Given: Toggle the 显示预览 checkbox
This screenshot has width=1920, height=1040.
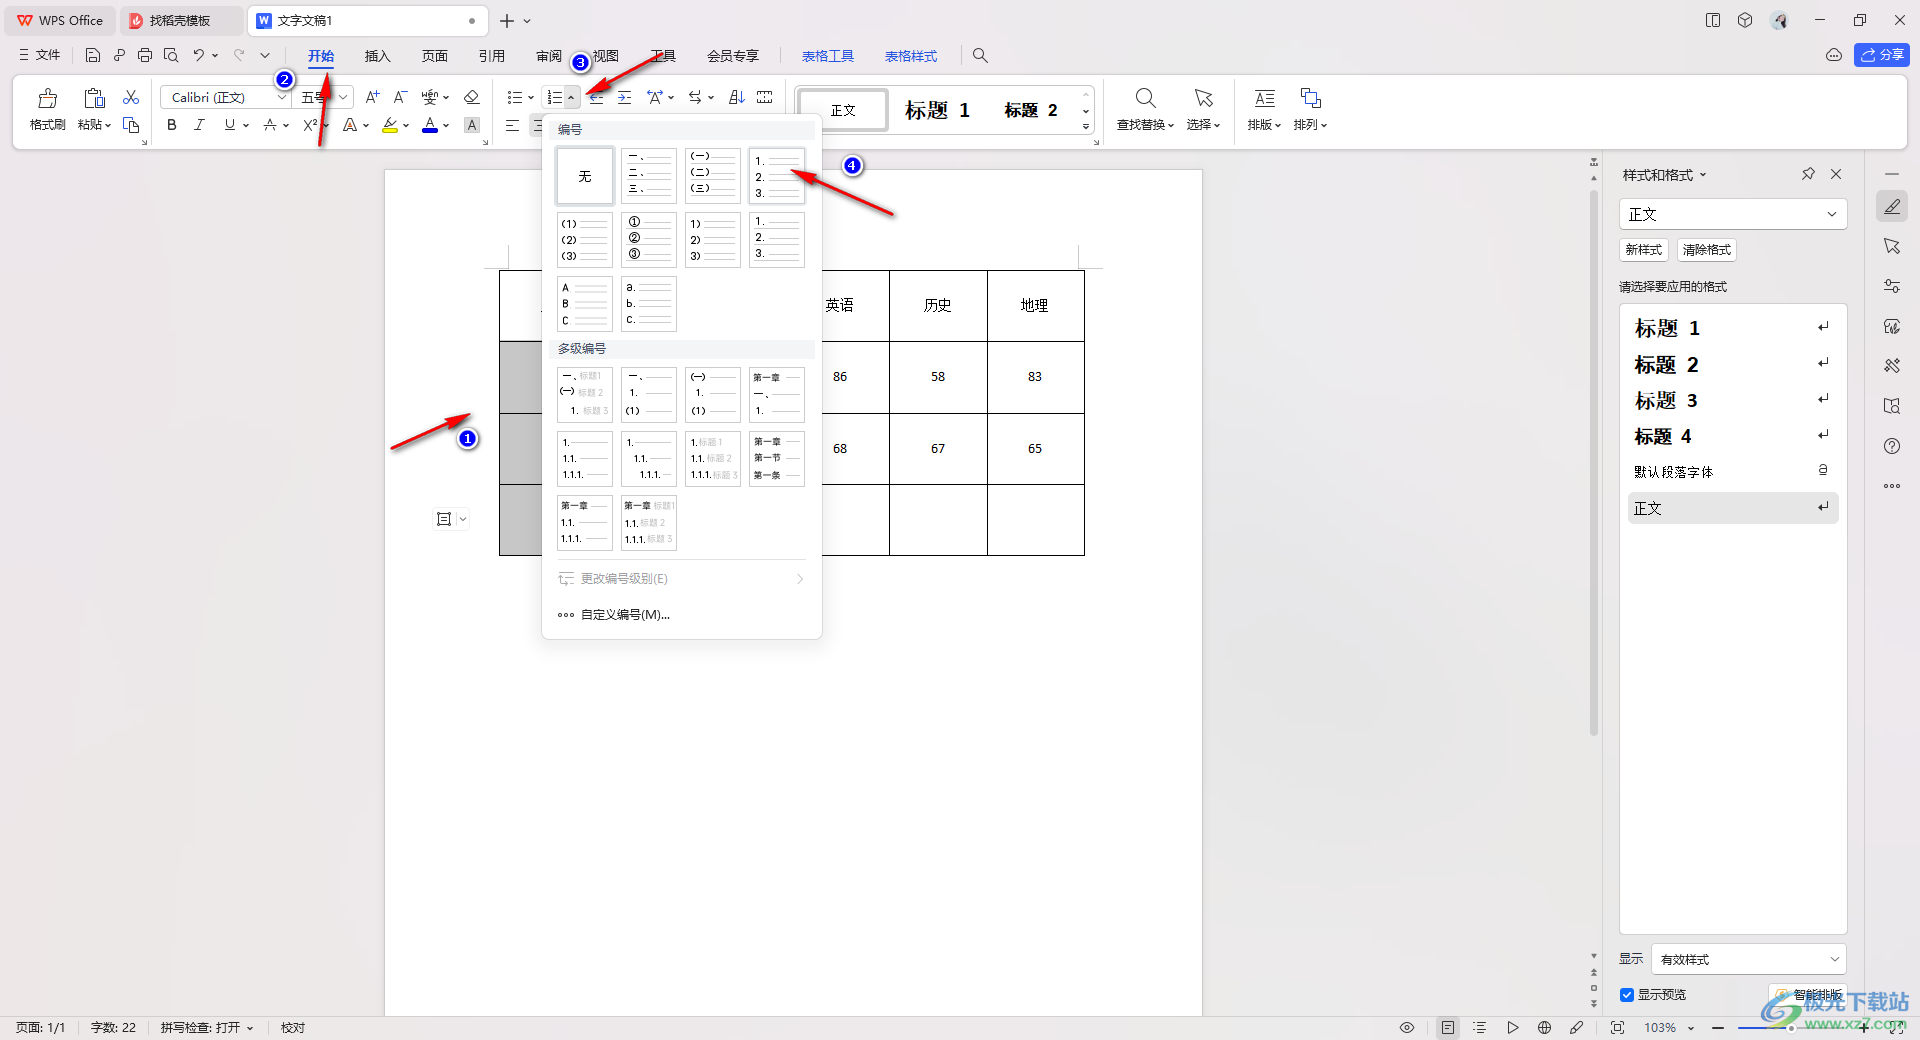Looking at the screenshot, I should 1627,995.
